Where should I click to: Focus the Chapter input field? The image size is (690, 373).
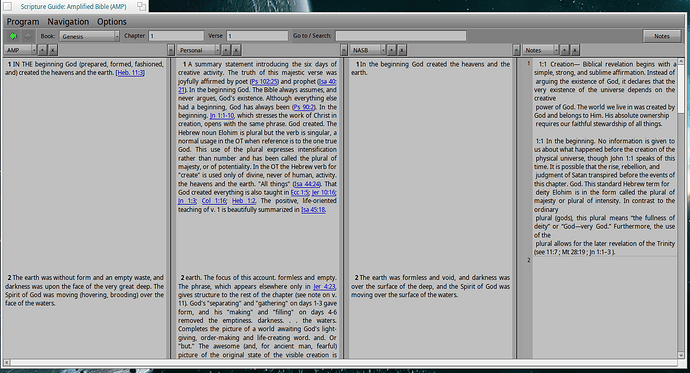176,36
